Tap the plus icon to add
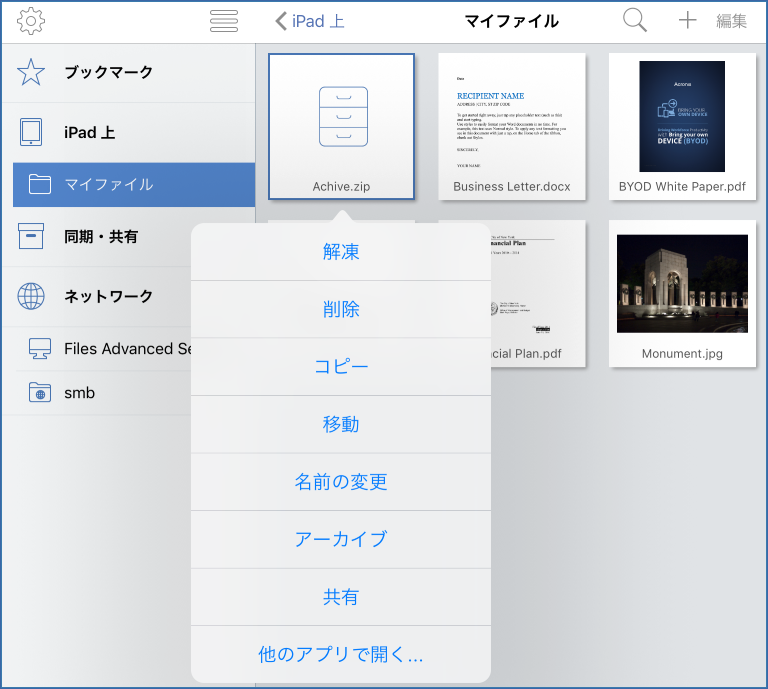768x689 pixels. tap(687, 20)
